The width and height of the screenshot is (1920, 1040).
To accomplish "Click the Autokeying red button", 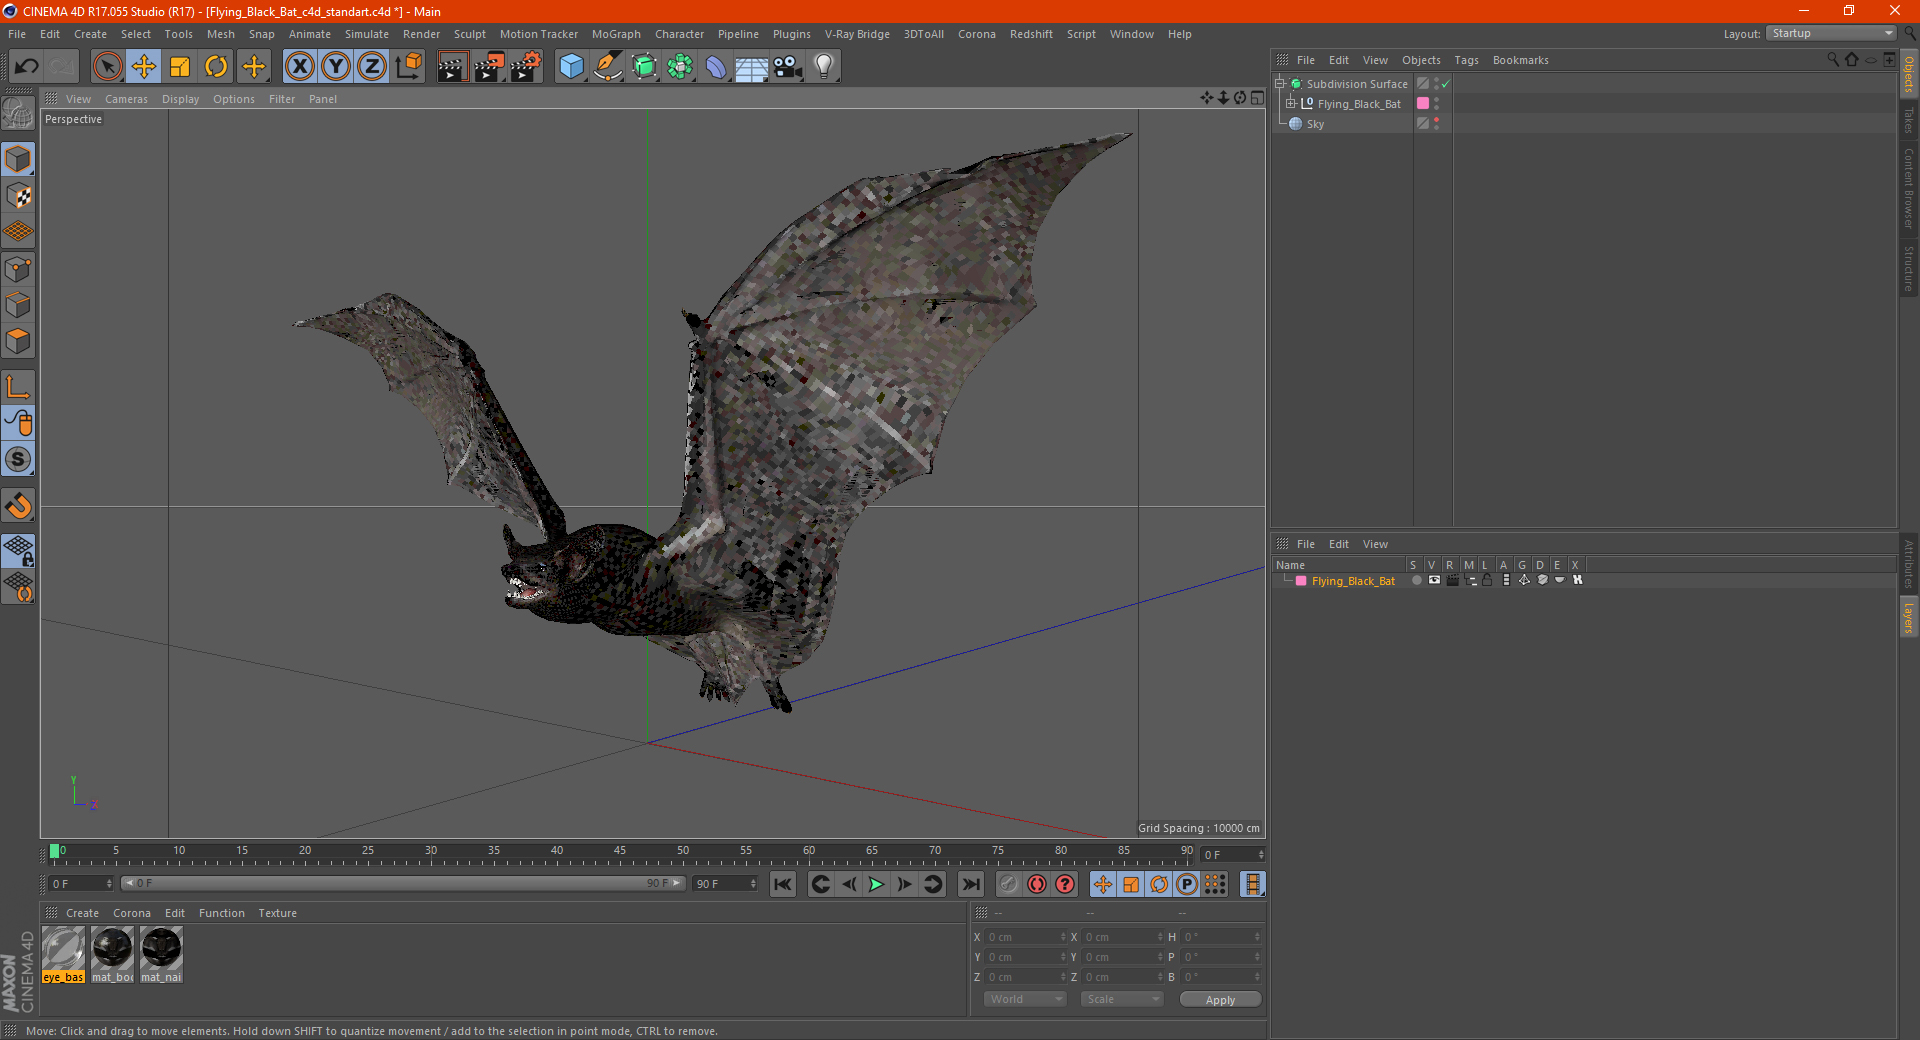I will coord(1037,884).
